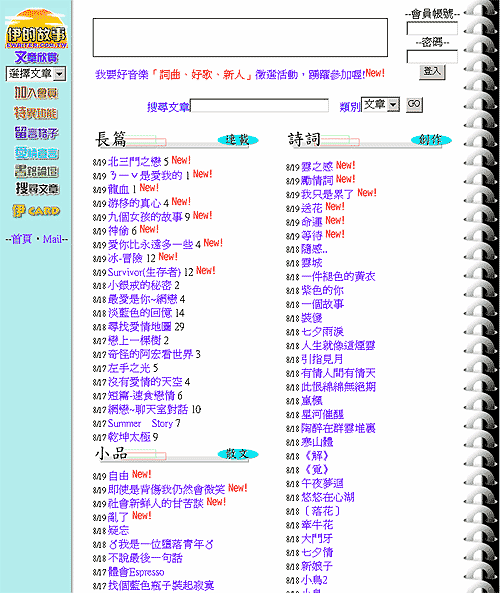Open the story link Survivor(生存者)
The width and height of the screenshot is (500, 593).
coord(144,272)
